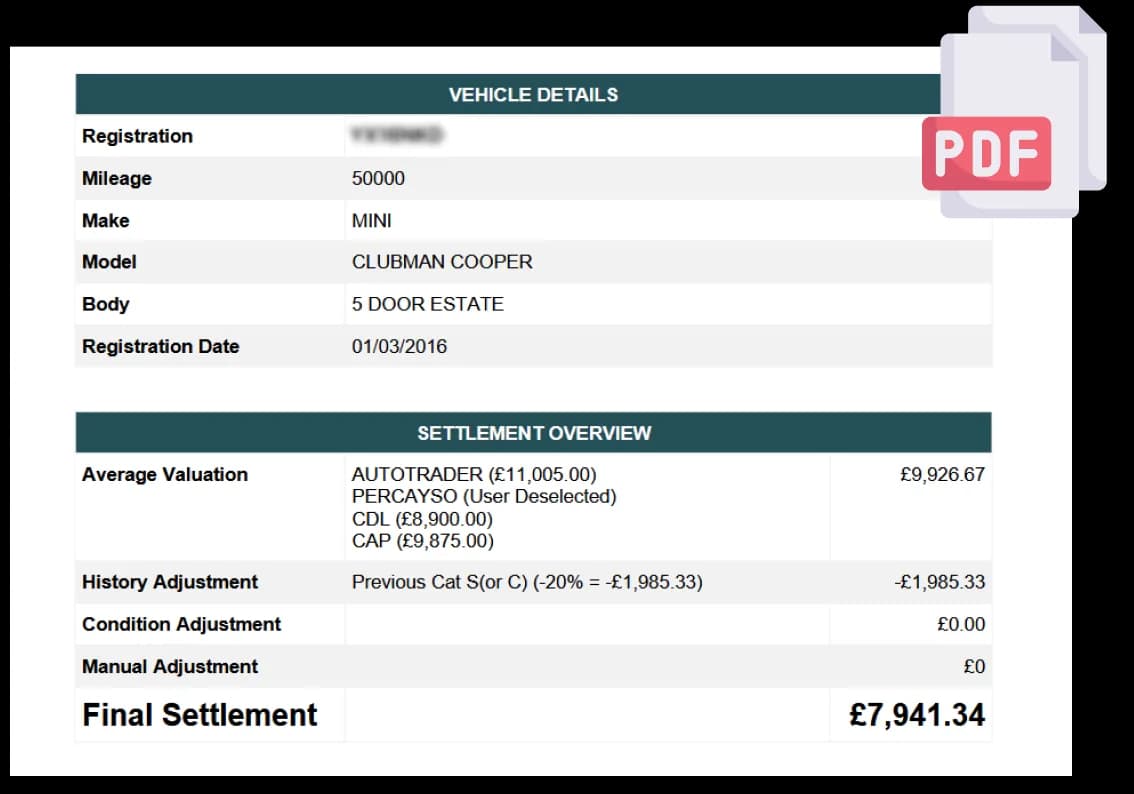1134x794 pixels.
Task: Click the 5 DOOR ESTATE body value
Action: (427, 304)
